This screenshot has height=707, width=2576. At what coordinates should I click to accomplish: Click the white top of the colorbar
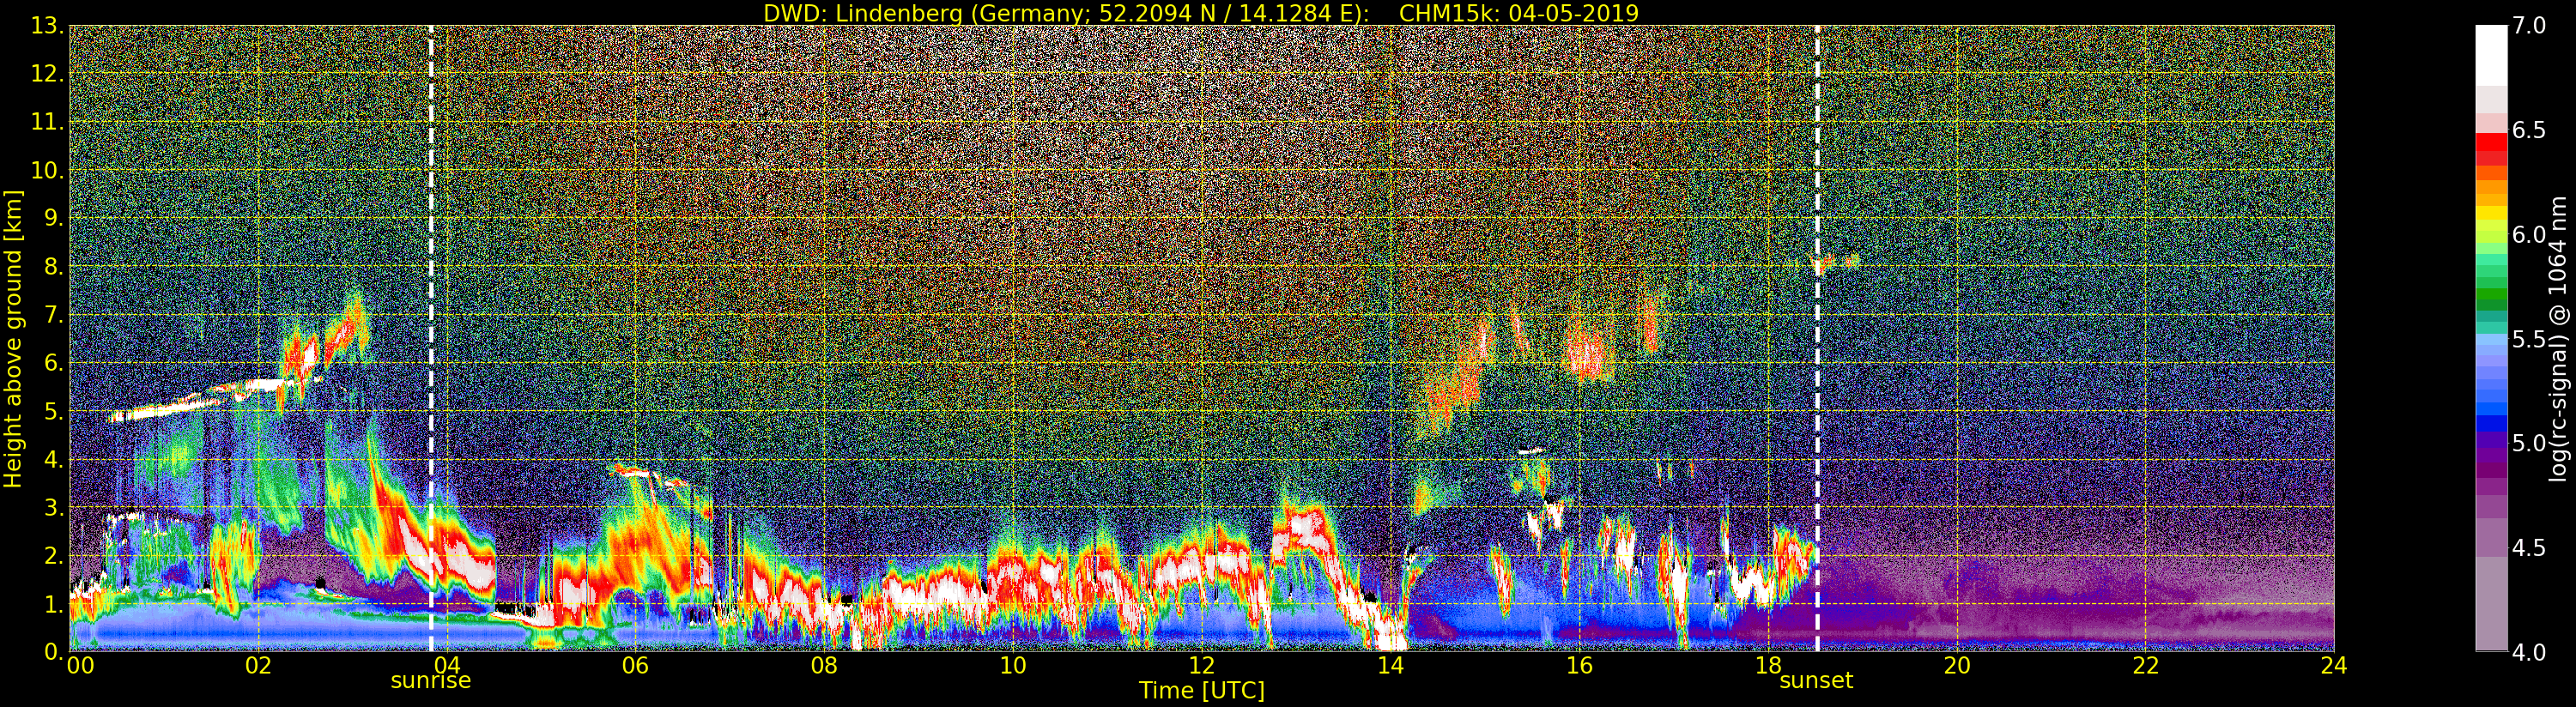(2491, 55)
